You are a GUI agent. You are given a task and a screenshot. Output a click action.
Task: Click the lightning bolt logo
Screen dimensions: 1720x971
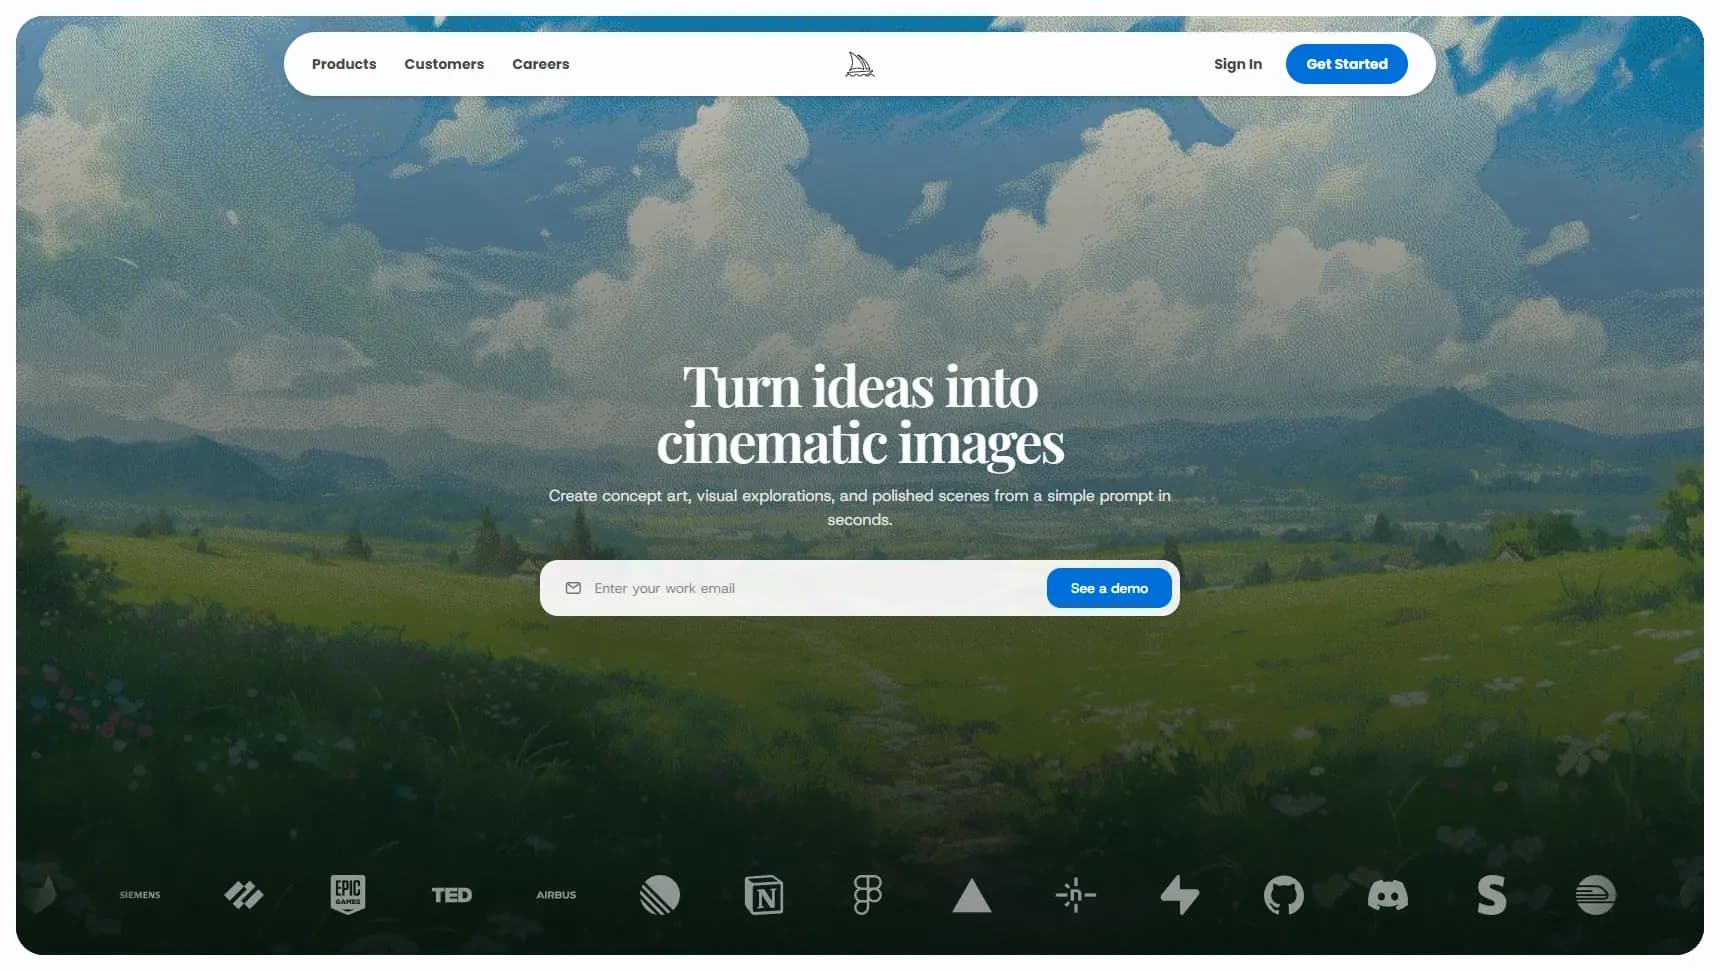click(1180, 895)
